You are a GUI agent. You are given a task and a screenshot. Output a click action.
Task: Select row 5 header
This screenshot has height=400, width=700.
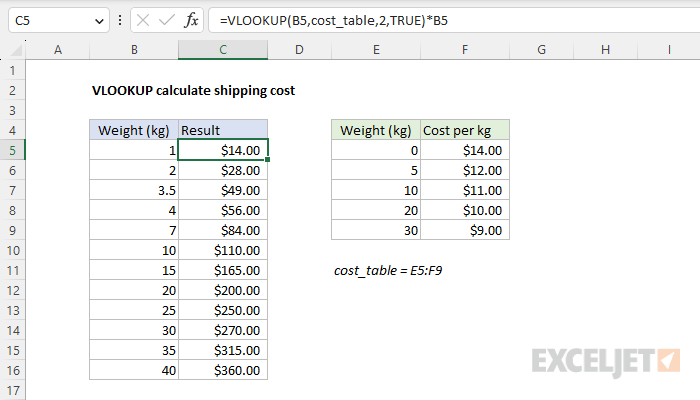pos(12,150)
